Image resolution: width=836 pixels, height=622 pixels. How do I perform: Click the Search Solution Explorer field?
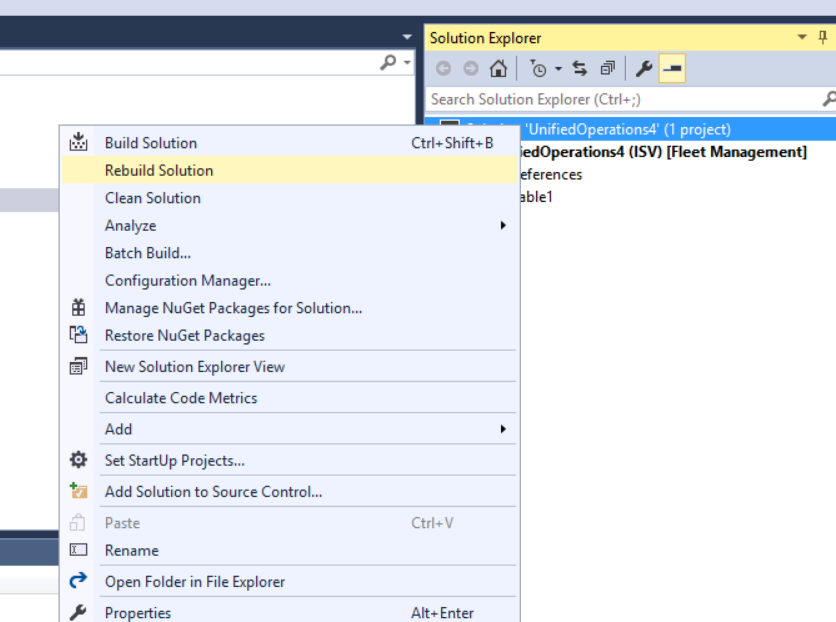(600, 99)
